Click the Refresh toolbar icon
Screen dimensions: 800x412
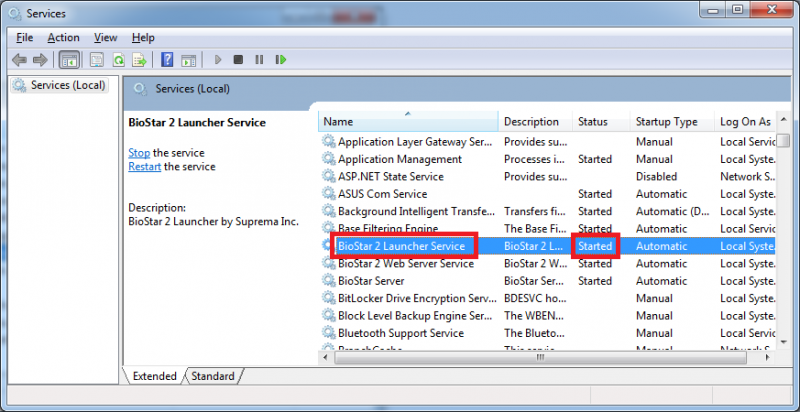[118, 60]
